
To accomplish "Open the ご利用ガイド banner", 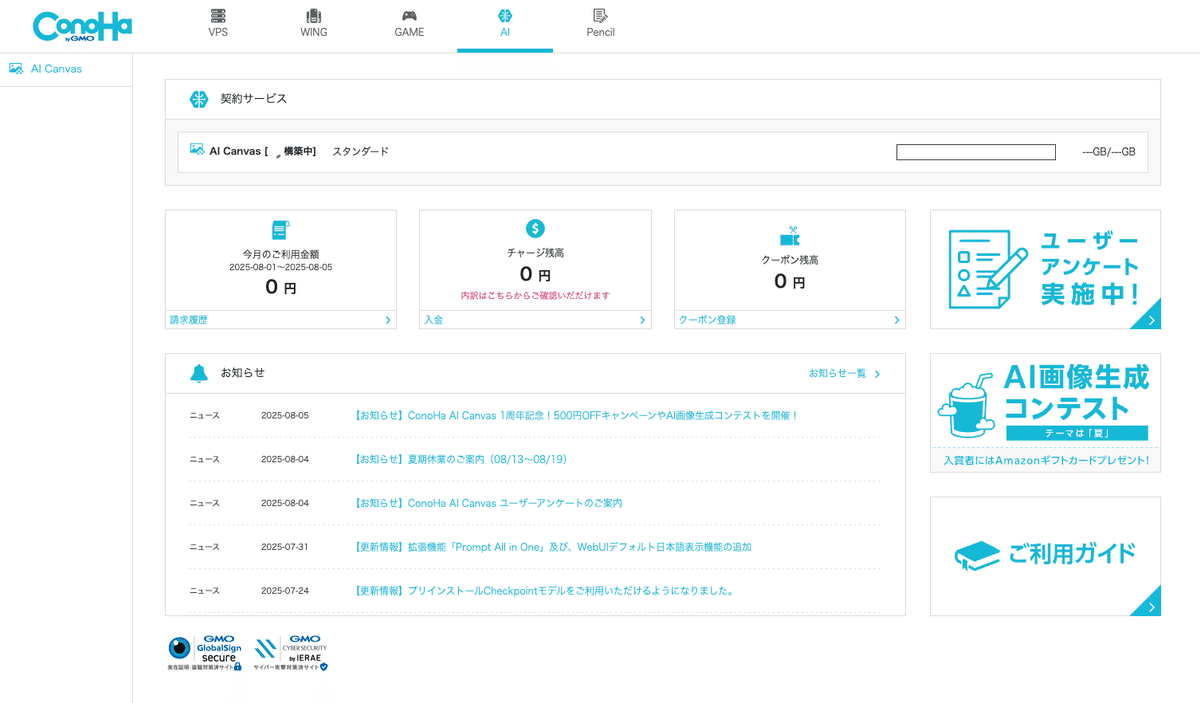I will tap(1045, 556).
